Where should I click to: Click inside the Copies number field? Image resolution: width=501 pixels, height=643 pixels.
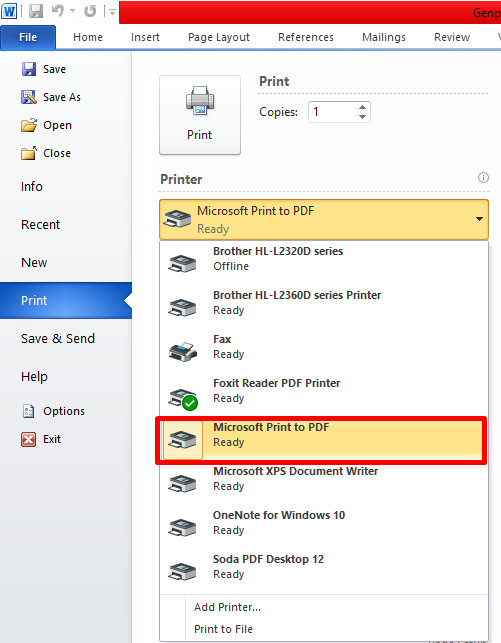click(332, 112)
